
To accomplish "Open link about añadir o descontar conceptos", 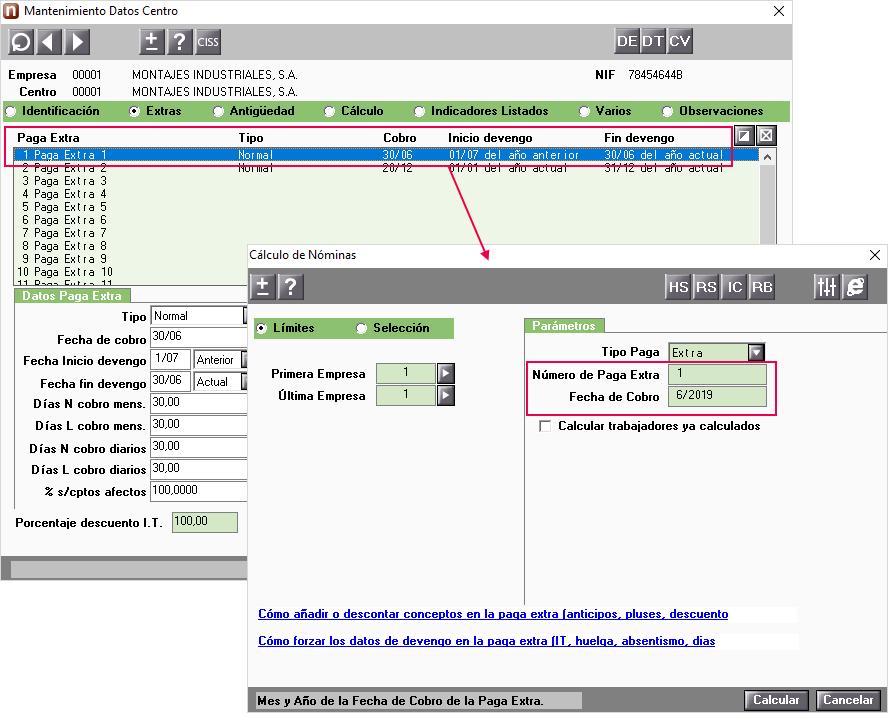I will click(493, 614).
